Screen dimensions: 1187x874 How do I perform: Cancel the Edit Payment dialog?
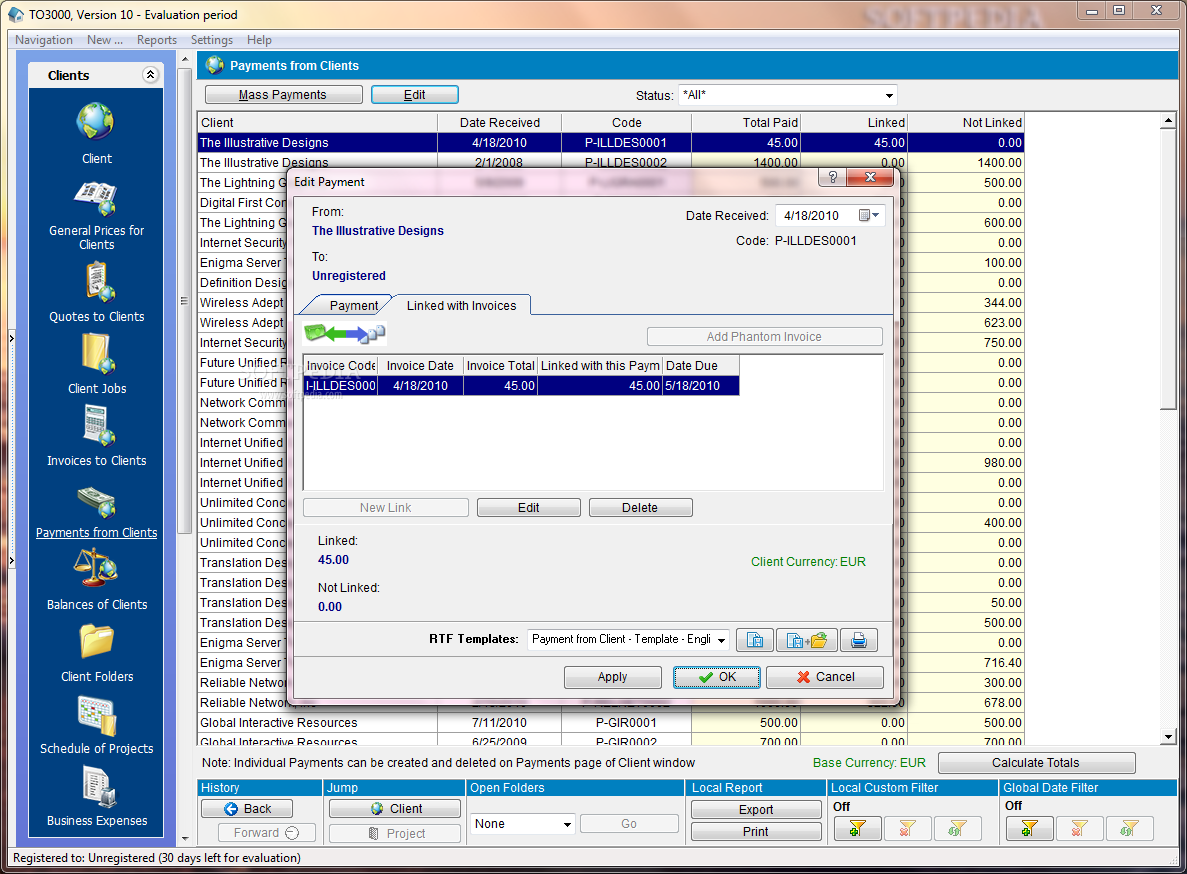point(825,677)
